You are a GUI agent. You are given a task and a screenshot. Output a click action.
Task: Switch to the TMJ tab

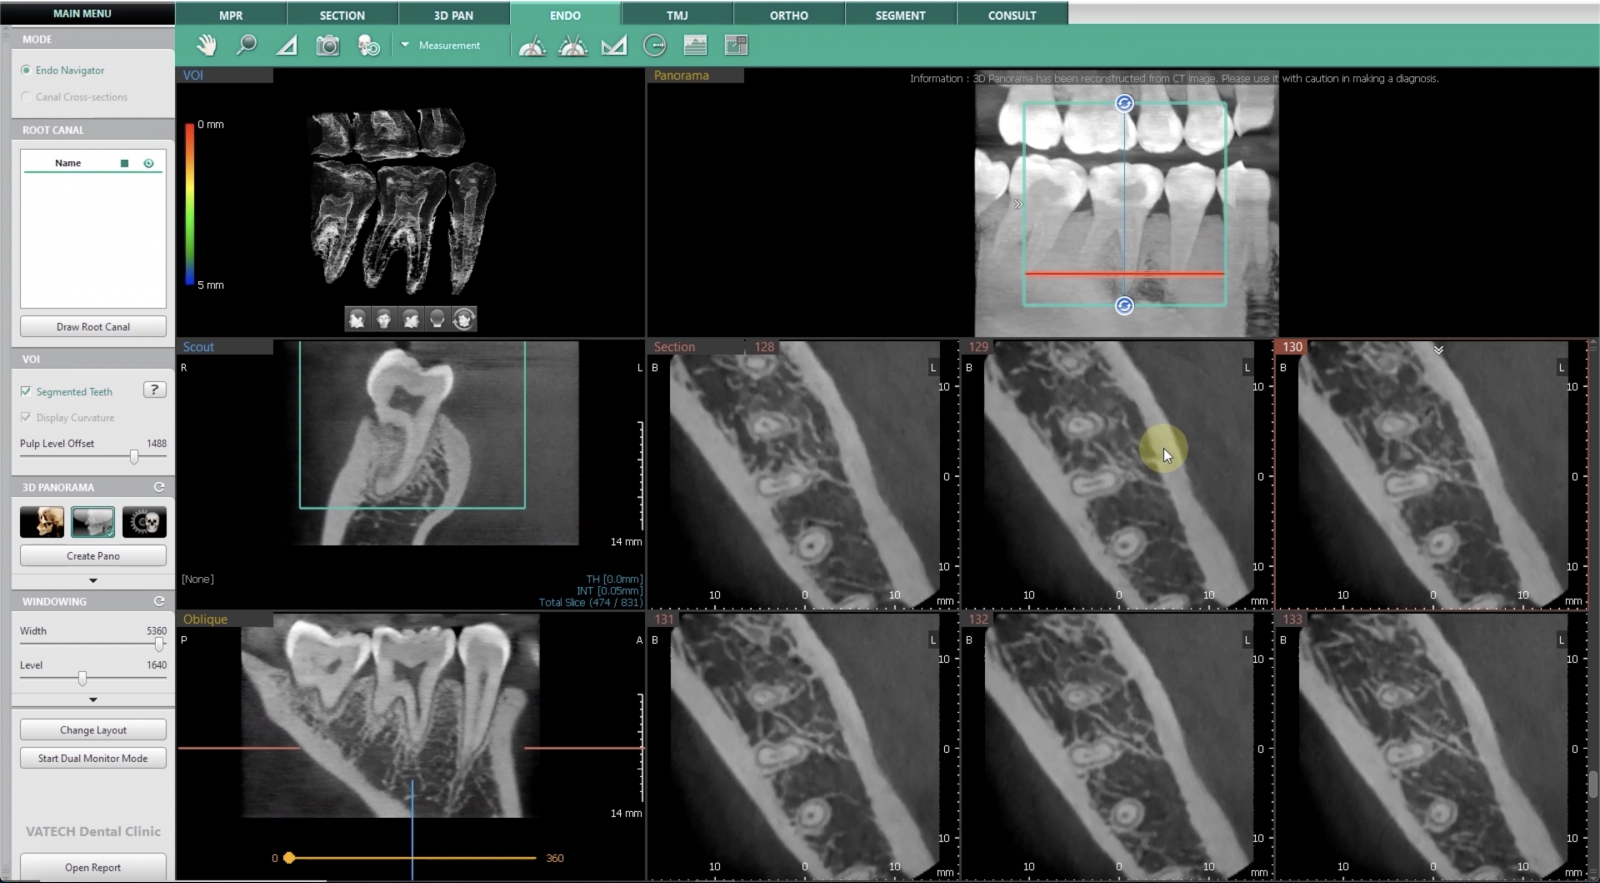pyautogui.click(x=677, y=15)
